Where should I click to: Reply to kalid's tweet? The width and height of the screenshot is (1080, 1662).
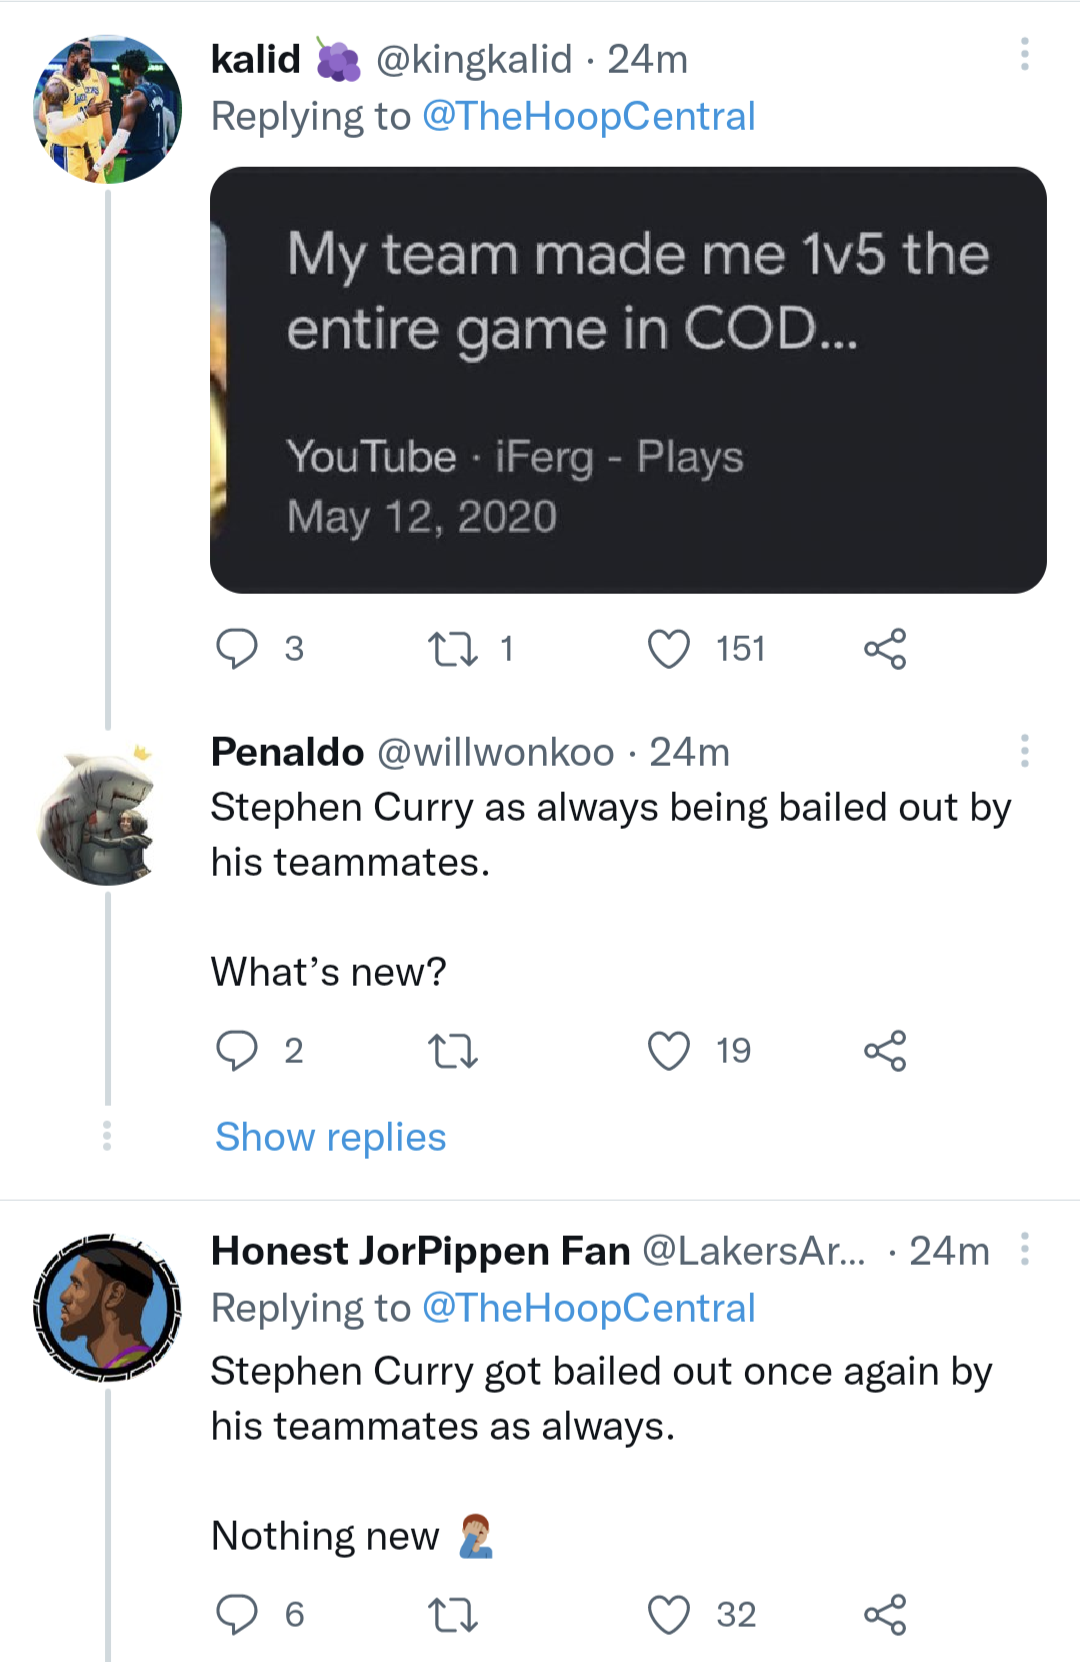point(238,649)
